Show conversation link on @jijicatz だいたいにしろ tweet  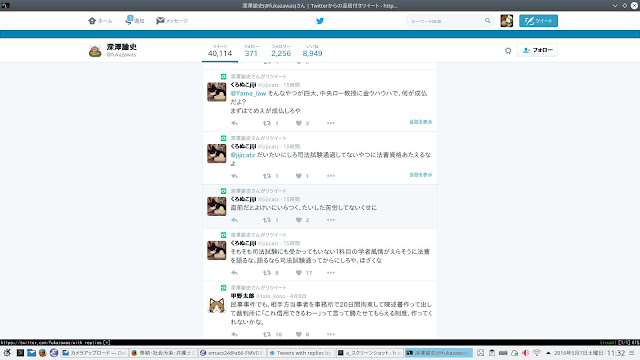click(420, 175)
